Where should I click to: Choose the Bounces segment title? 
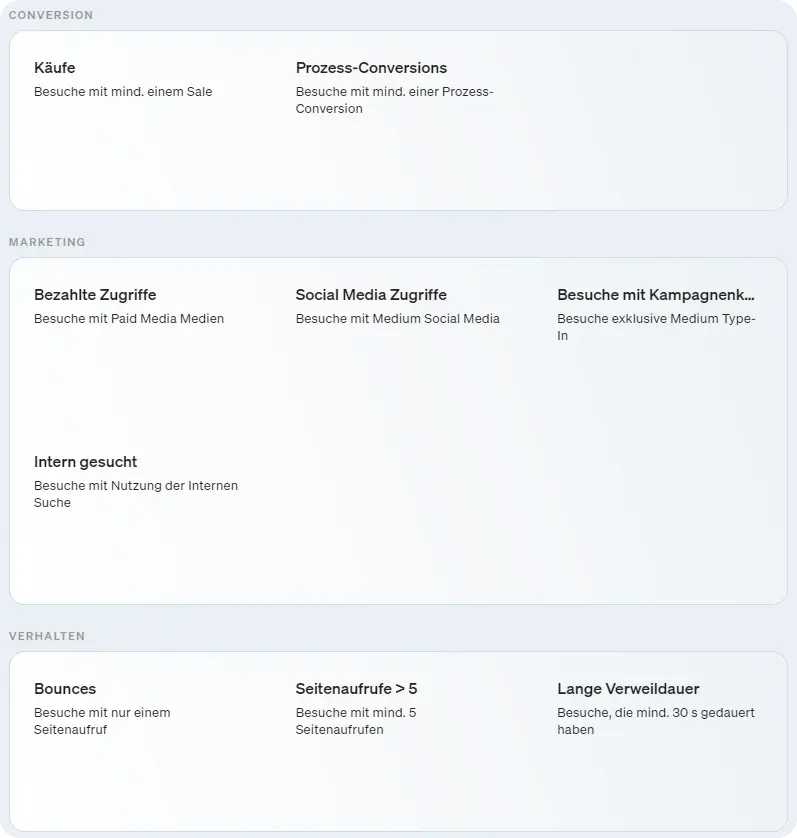click(65, 689)
